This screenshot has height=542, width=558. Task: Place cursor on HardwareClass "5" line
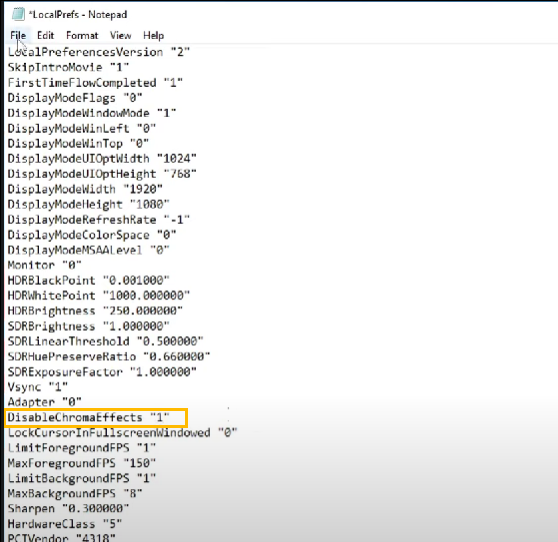click(x=65, y=524)
